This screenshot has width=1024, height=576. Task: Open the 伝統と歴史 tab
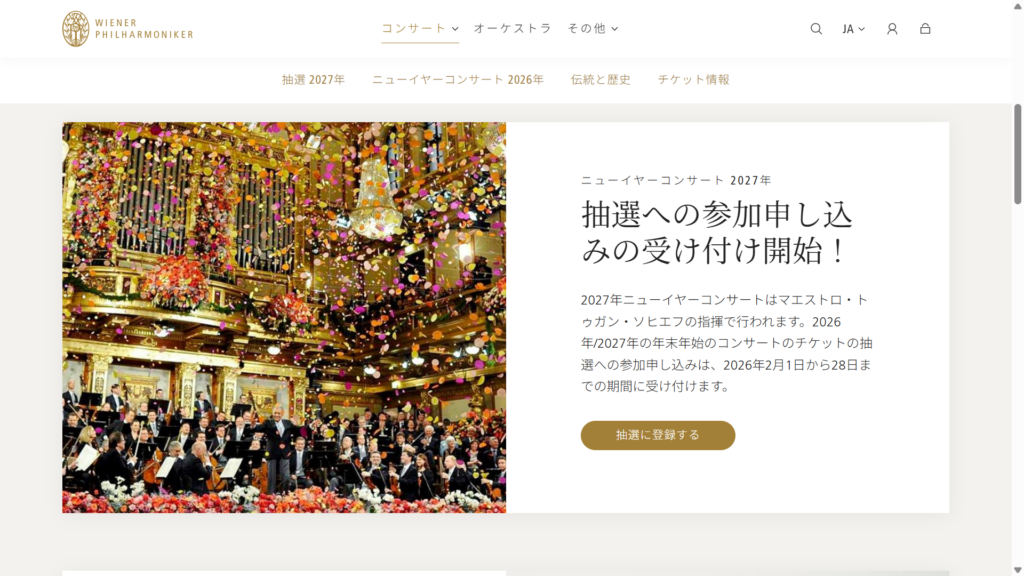coord(601,80)
